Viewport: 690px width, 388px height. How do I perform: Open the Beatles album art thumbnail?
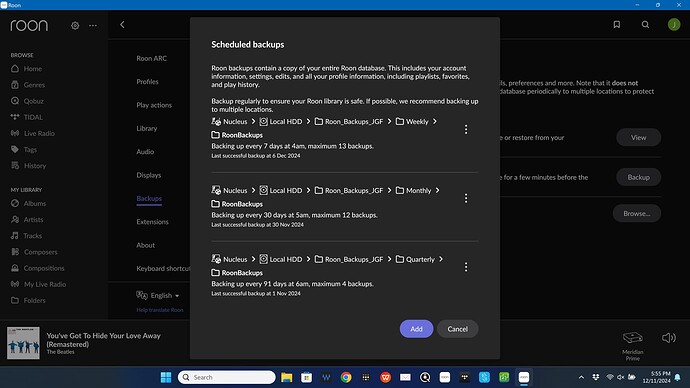pos(23,343)
